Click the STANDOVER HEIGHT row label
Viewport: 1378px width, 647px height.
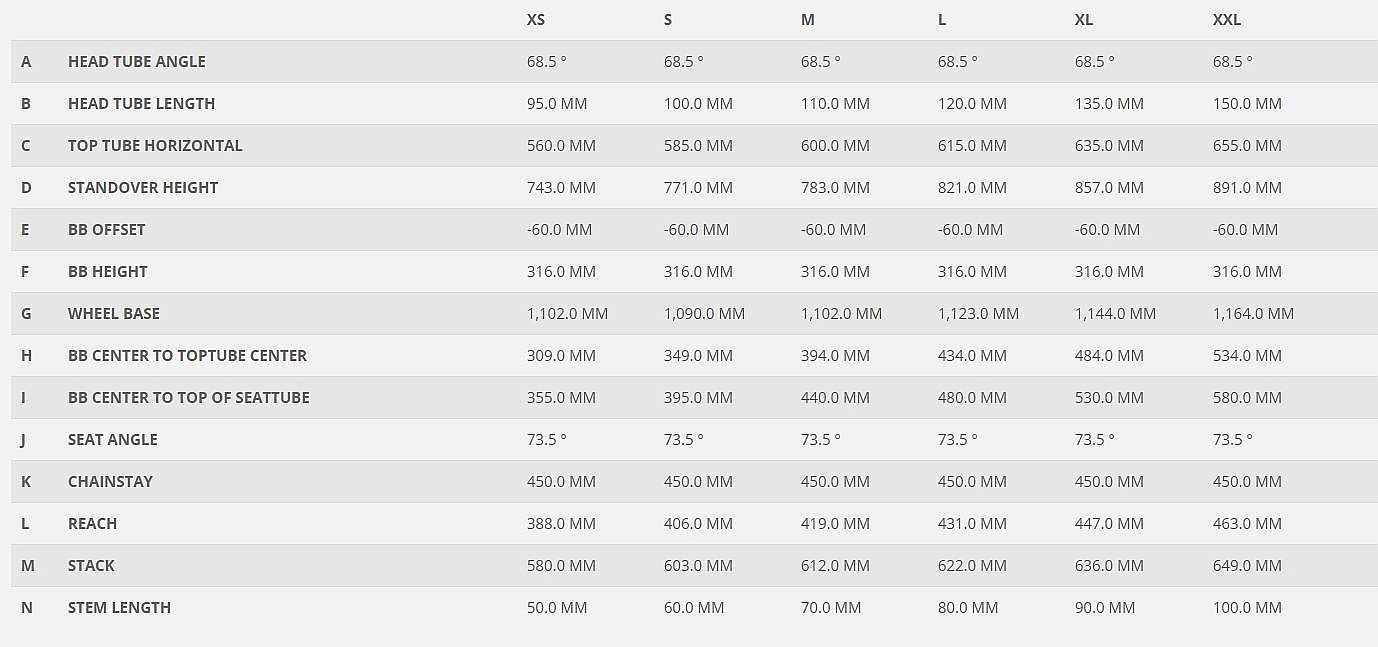coord(143,188)
